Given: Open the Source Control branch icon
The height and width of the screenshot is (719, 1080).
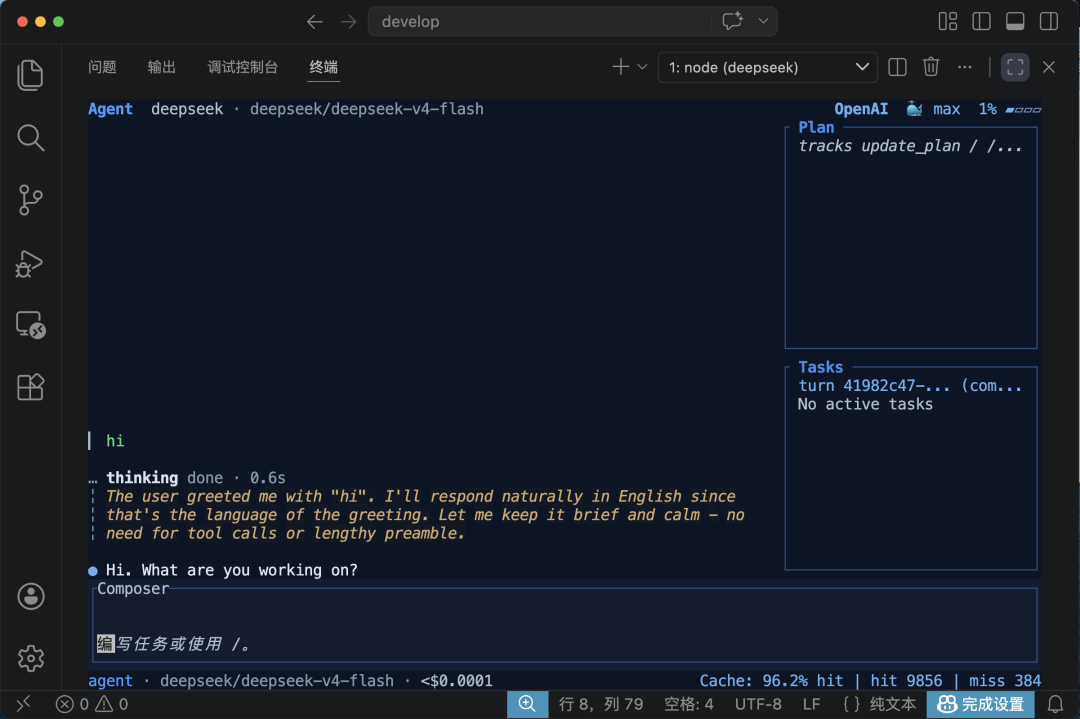Looking at the screenshot, I should coord(30,200).
